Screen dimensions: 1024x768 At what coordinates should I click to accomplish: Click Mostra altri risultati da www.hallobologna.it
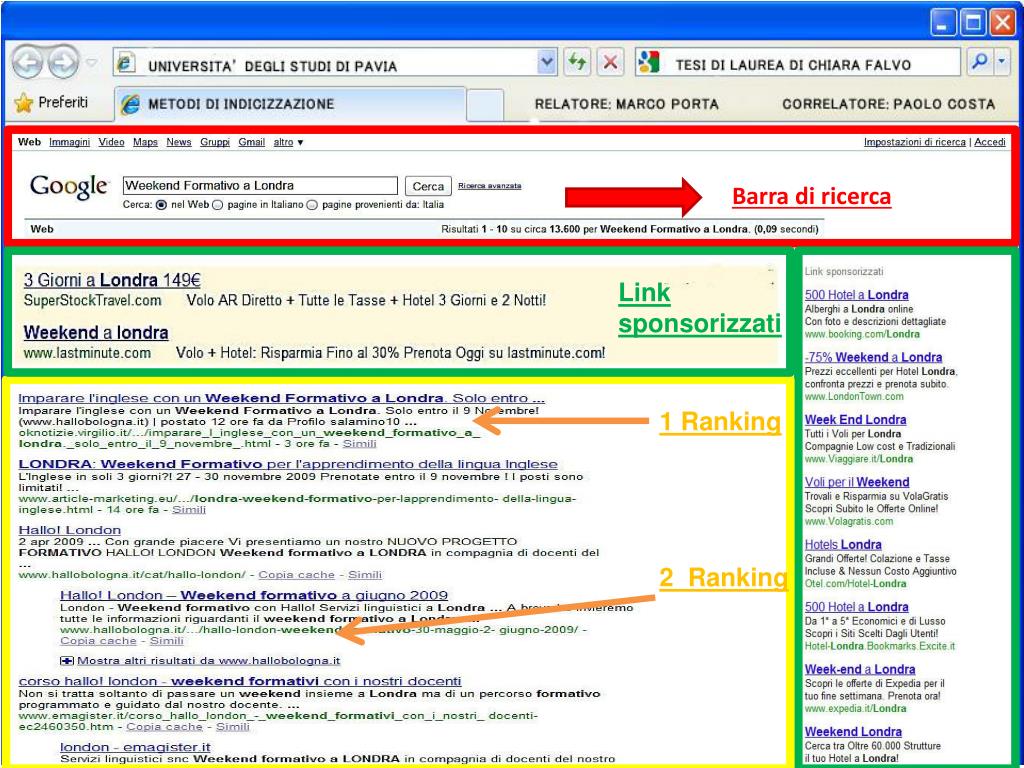[x=208, y=661]
